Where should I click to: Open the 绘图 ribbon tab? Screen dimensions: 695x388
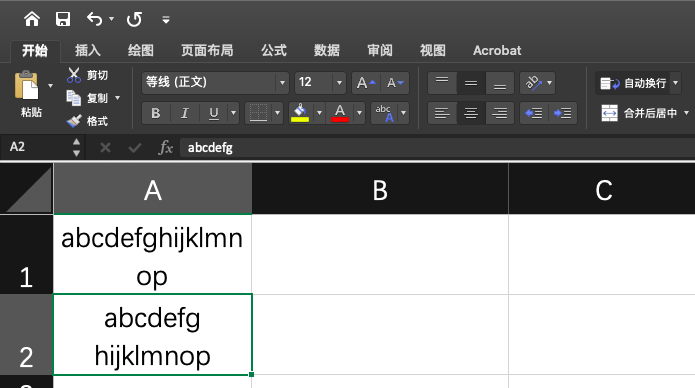[x=141, y=51]
